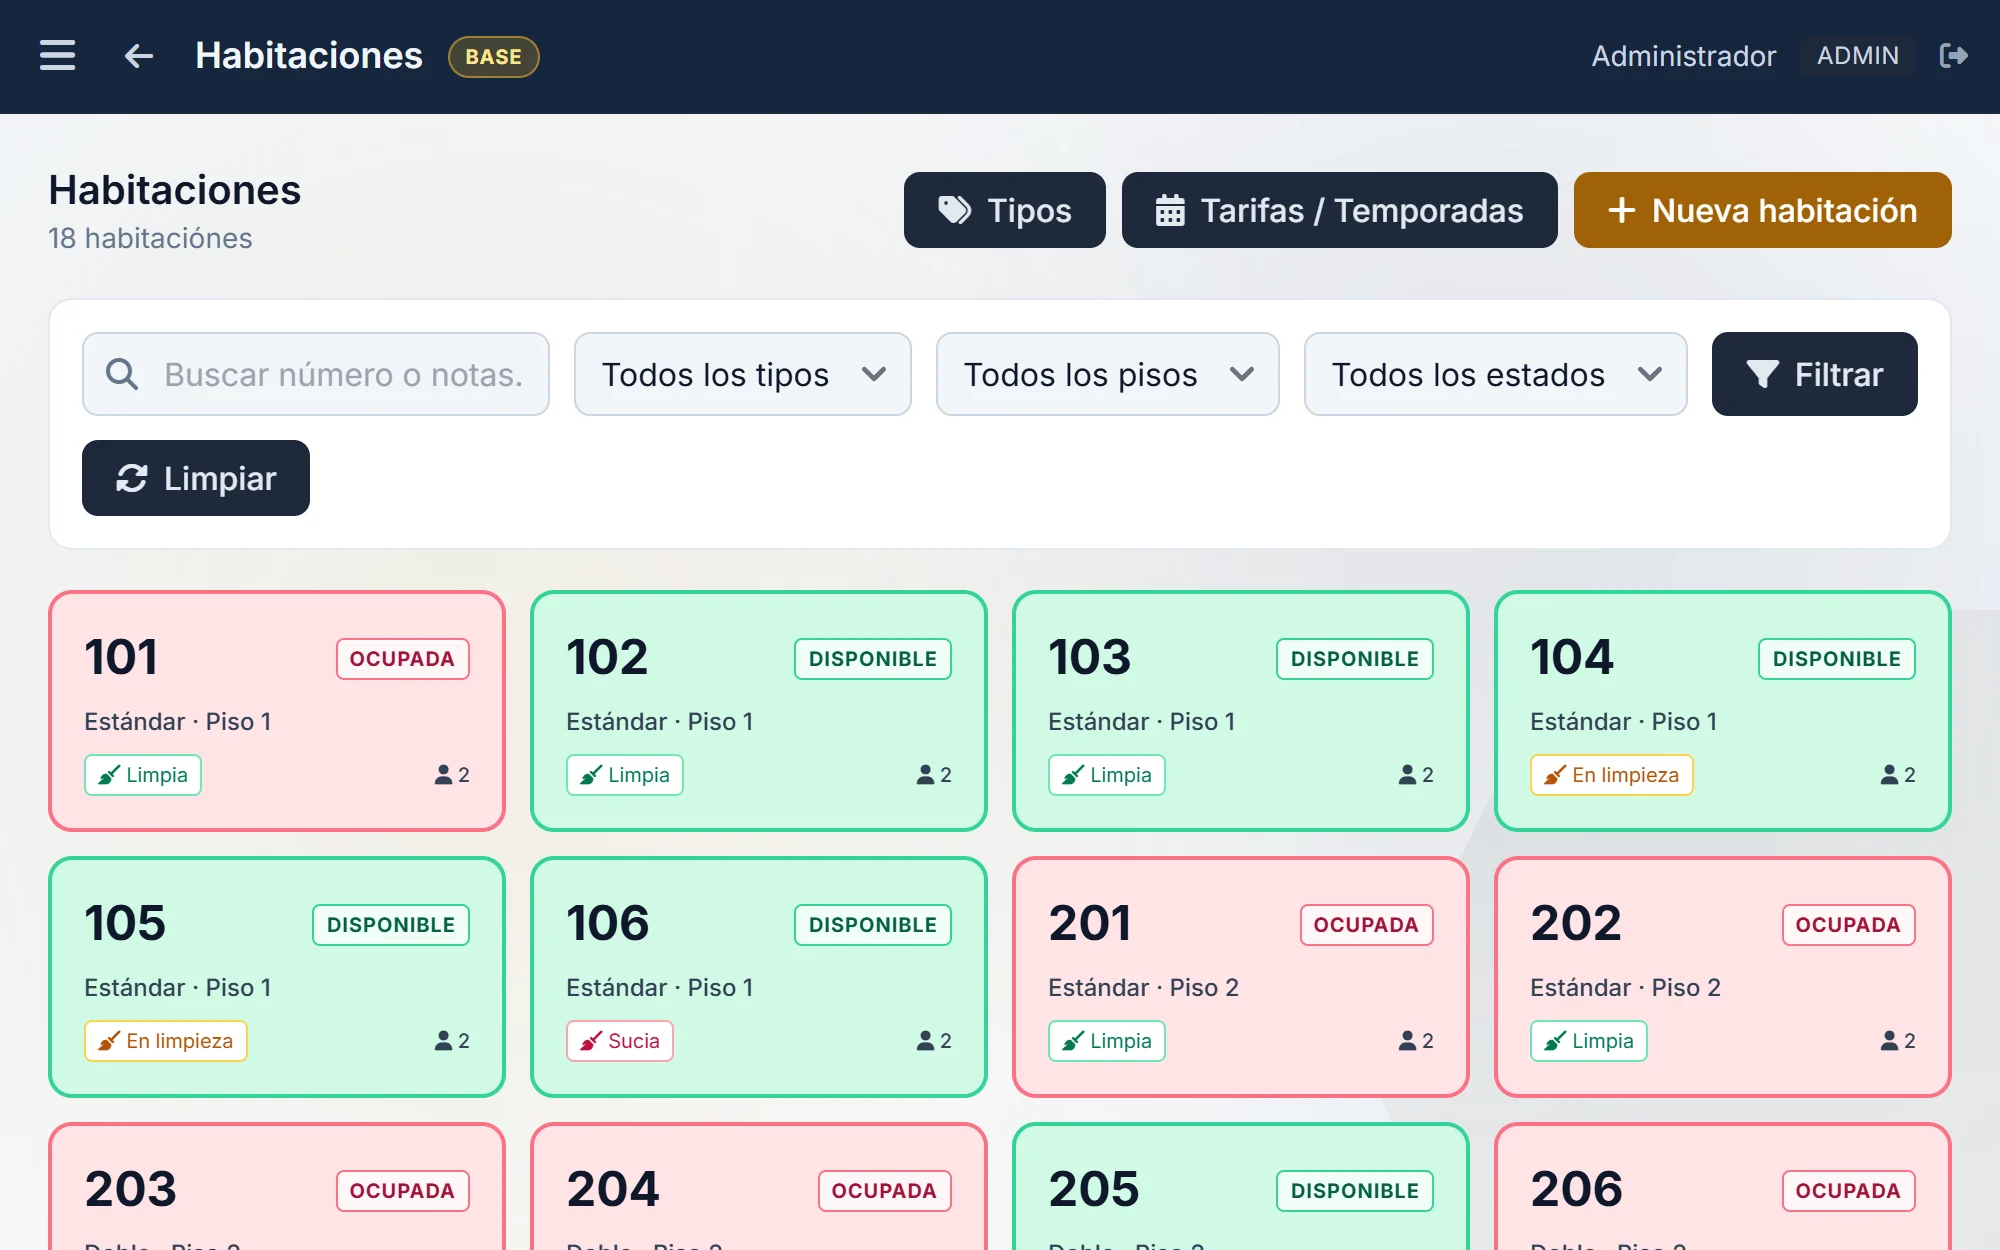2000x1250 pixels.
Task: Click Sucia tag on room 106
Action: [x=620, y=1041]
